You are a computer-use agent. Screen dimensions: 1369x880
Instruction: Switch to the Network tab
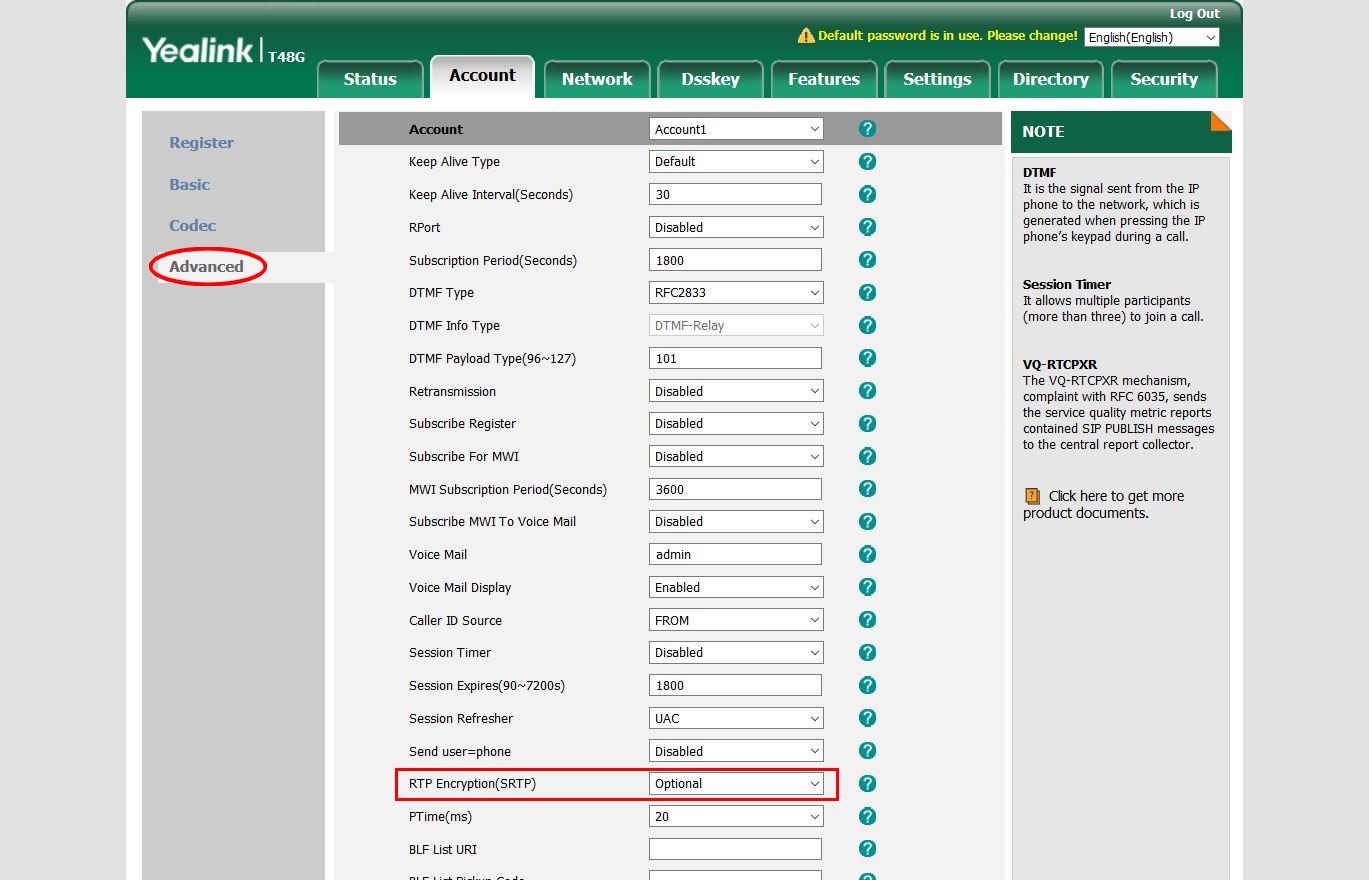pyautogui.click(x=597, y=79)
